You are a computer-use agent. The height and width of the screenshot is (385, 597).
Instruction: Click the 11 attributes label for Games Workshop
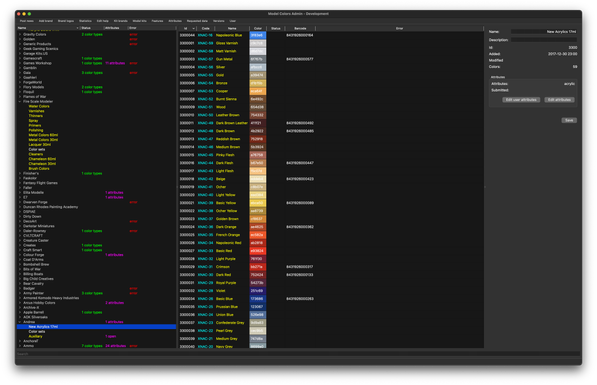[115, 63]
